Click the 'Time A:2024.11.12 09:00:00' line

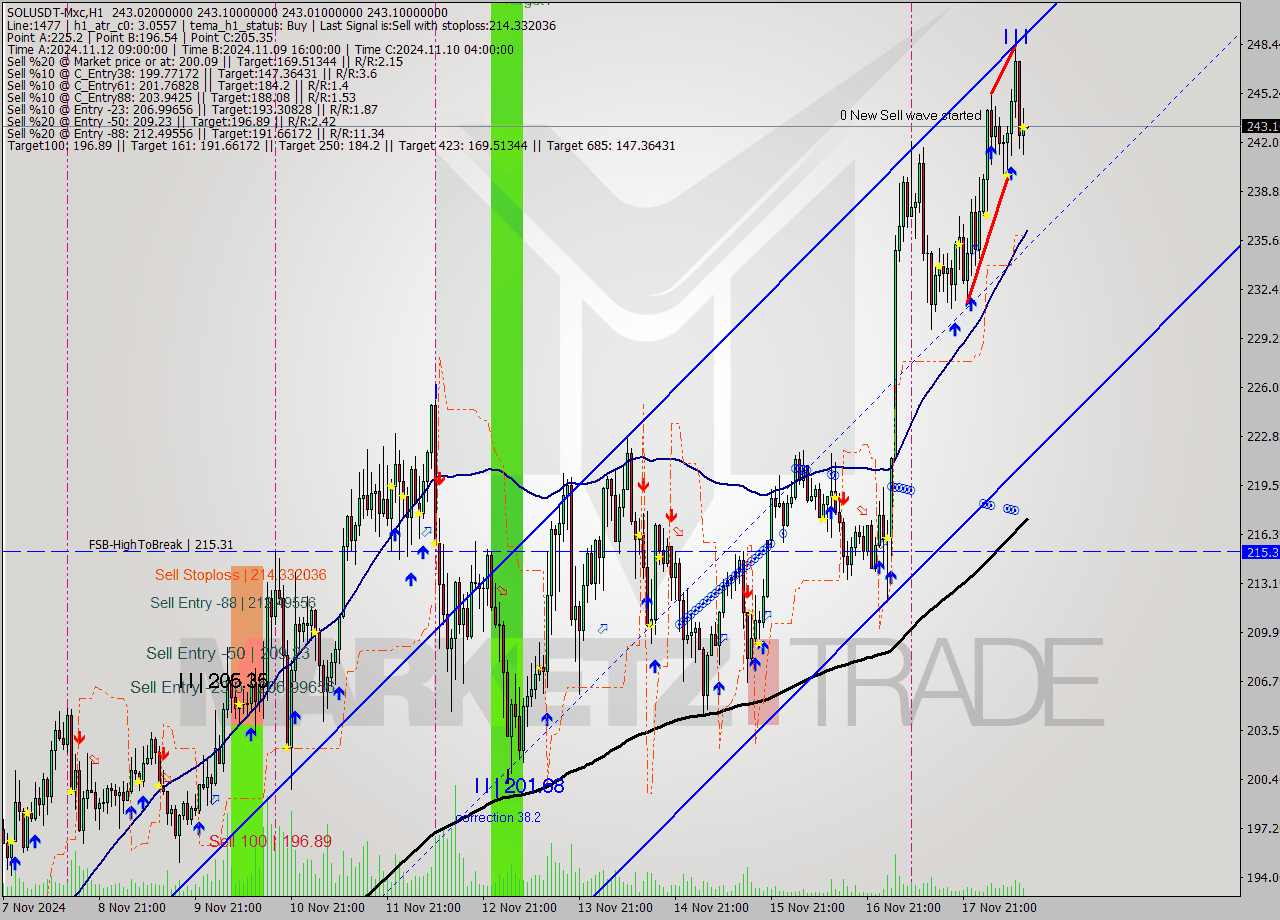[x=260, y=49]
